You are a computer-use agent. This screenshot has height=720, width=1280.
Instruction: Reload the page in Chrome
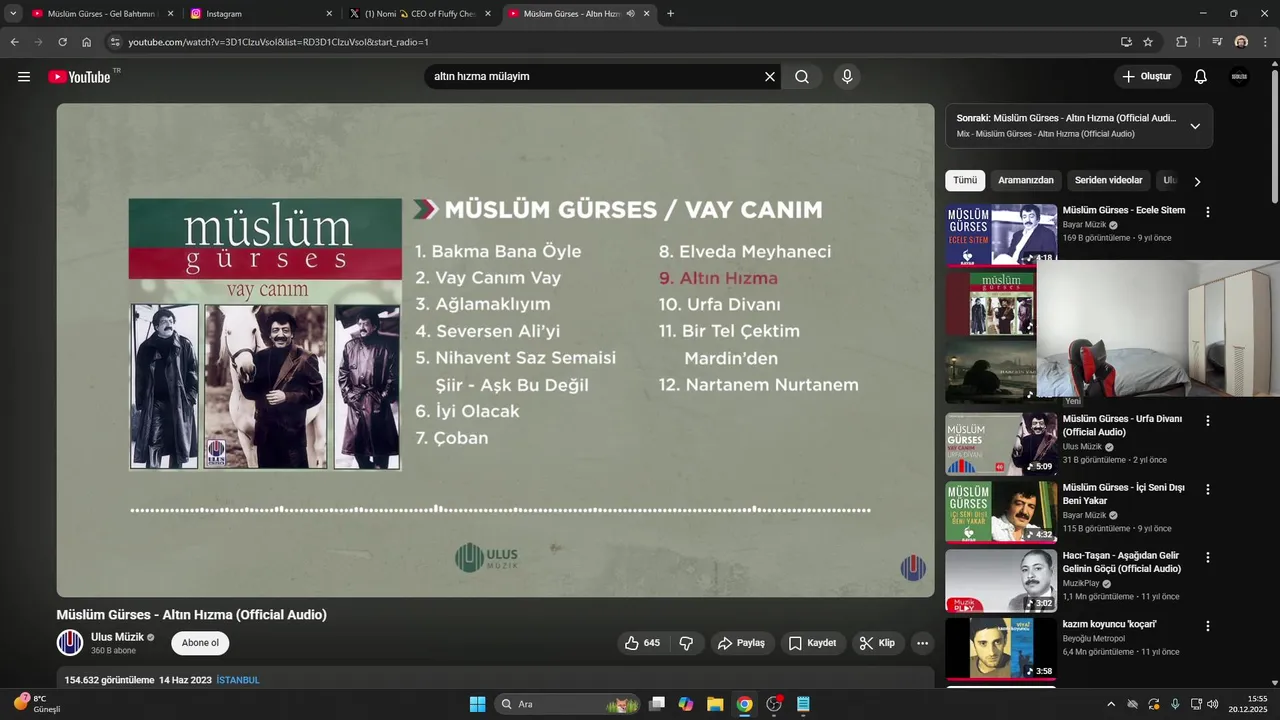62,42
